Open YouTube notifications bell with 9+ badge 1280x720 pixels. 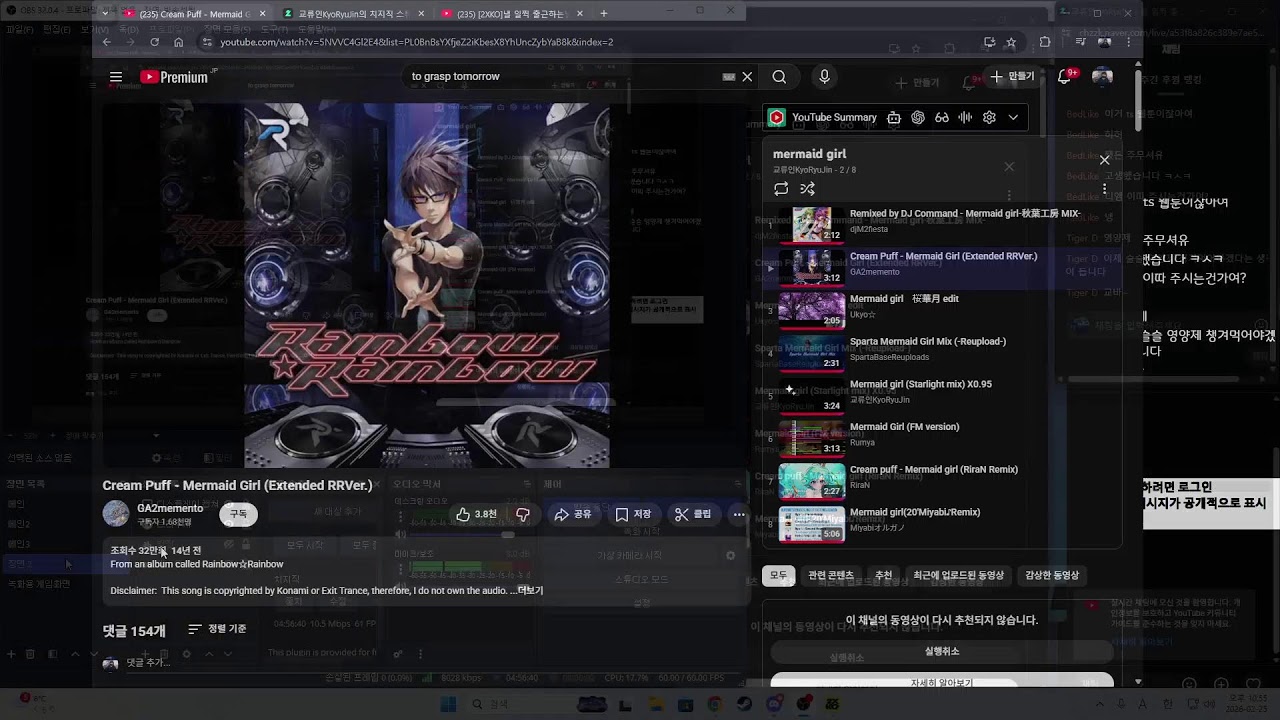1066,77
